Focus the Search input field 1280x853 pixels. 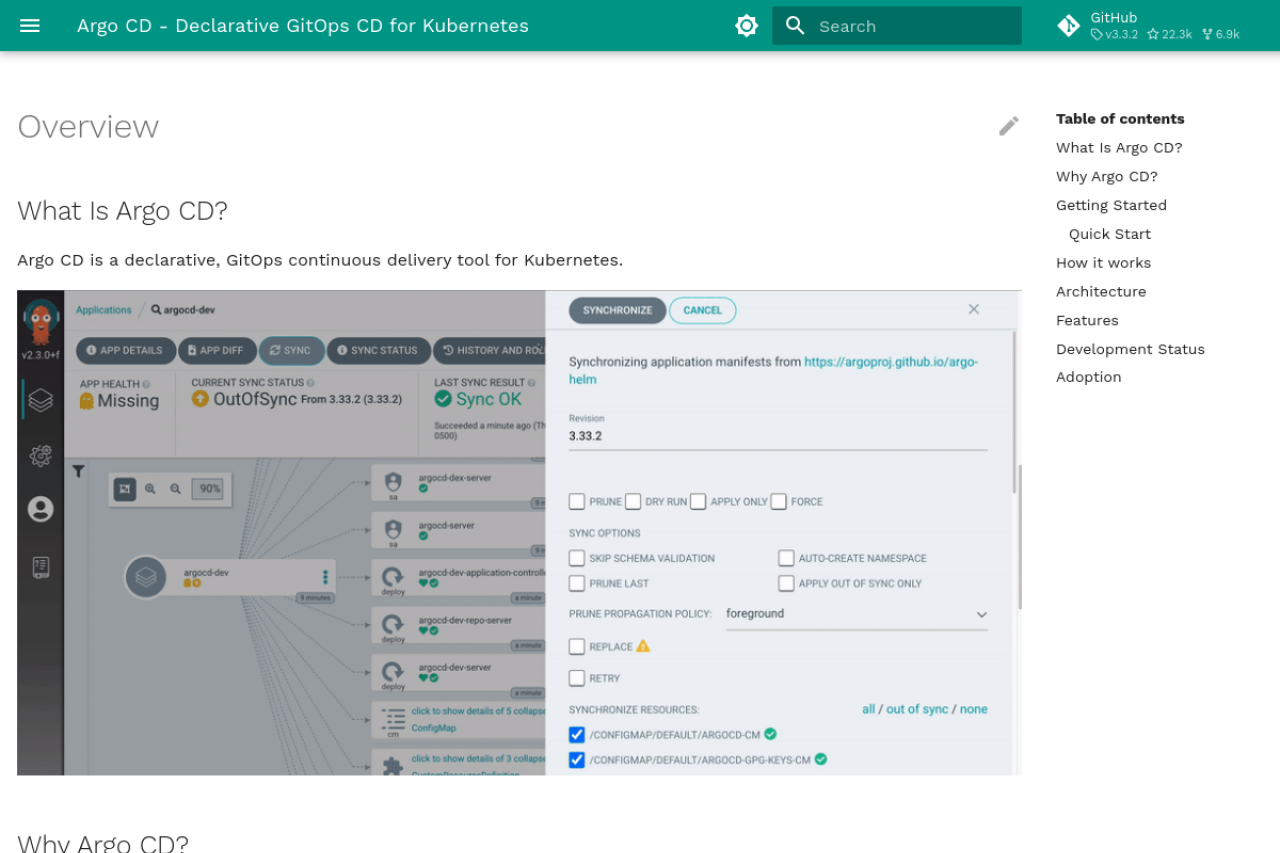coord(897,26)
